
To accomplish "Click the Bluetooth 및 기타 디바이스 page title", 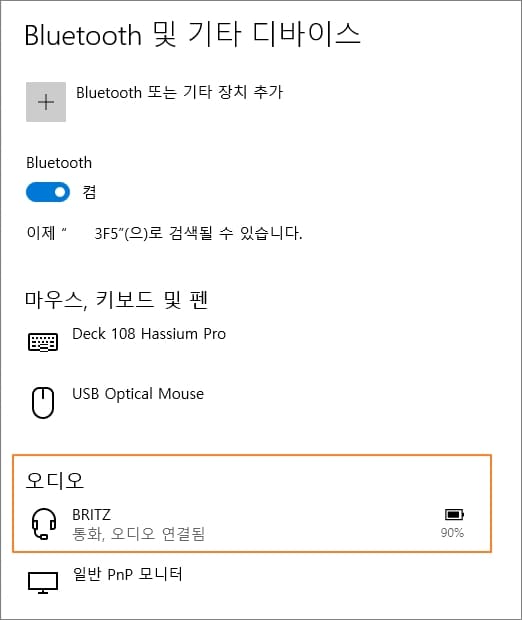I will point(193,34).
